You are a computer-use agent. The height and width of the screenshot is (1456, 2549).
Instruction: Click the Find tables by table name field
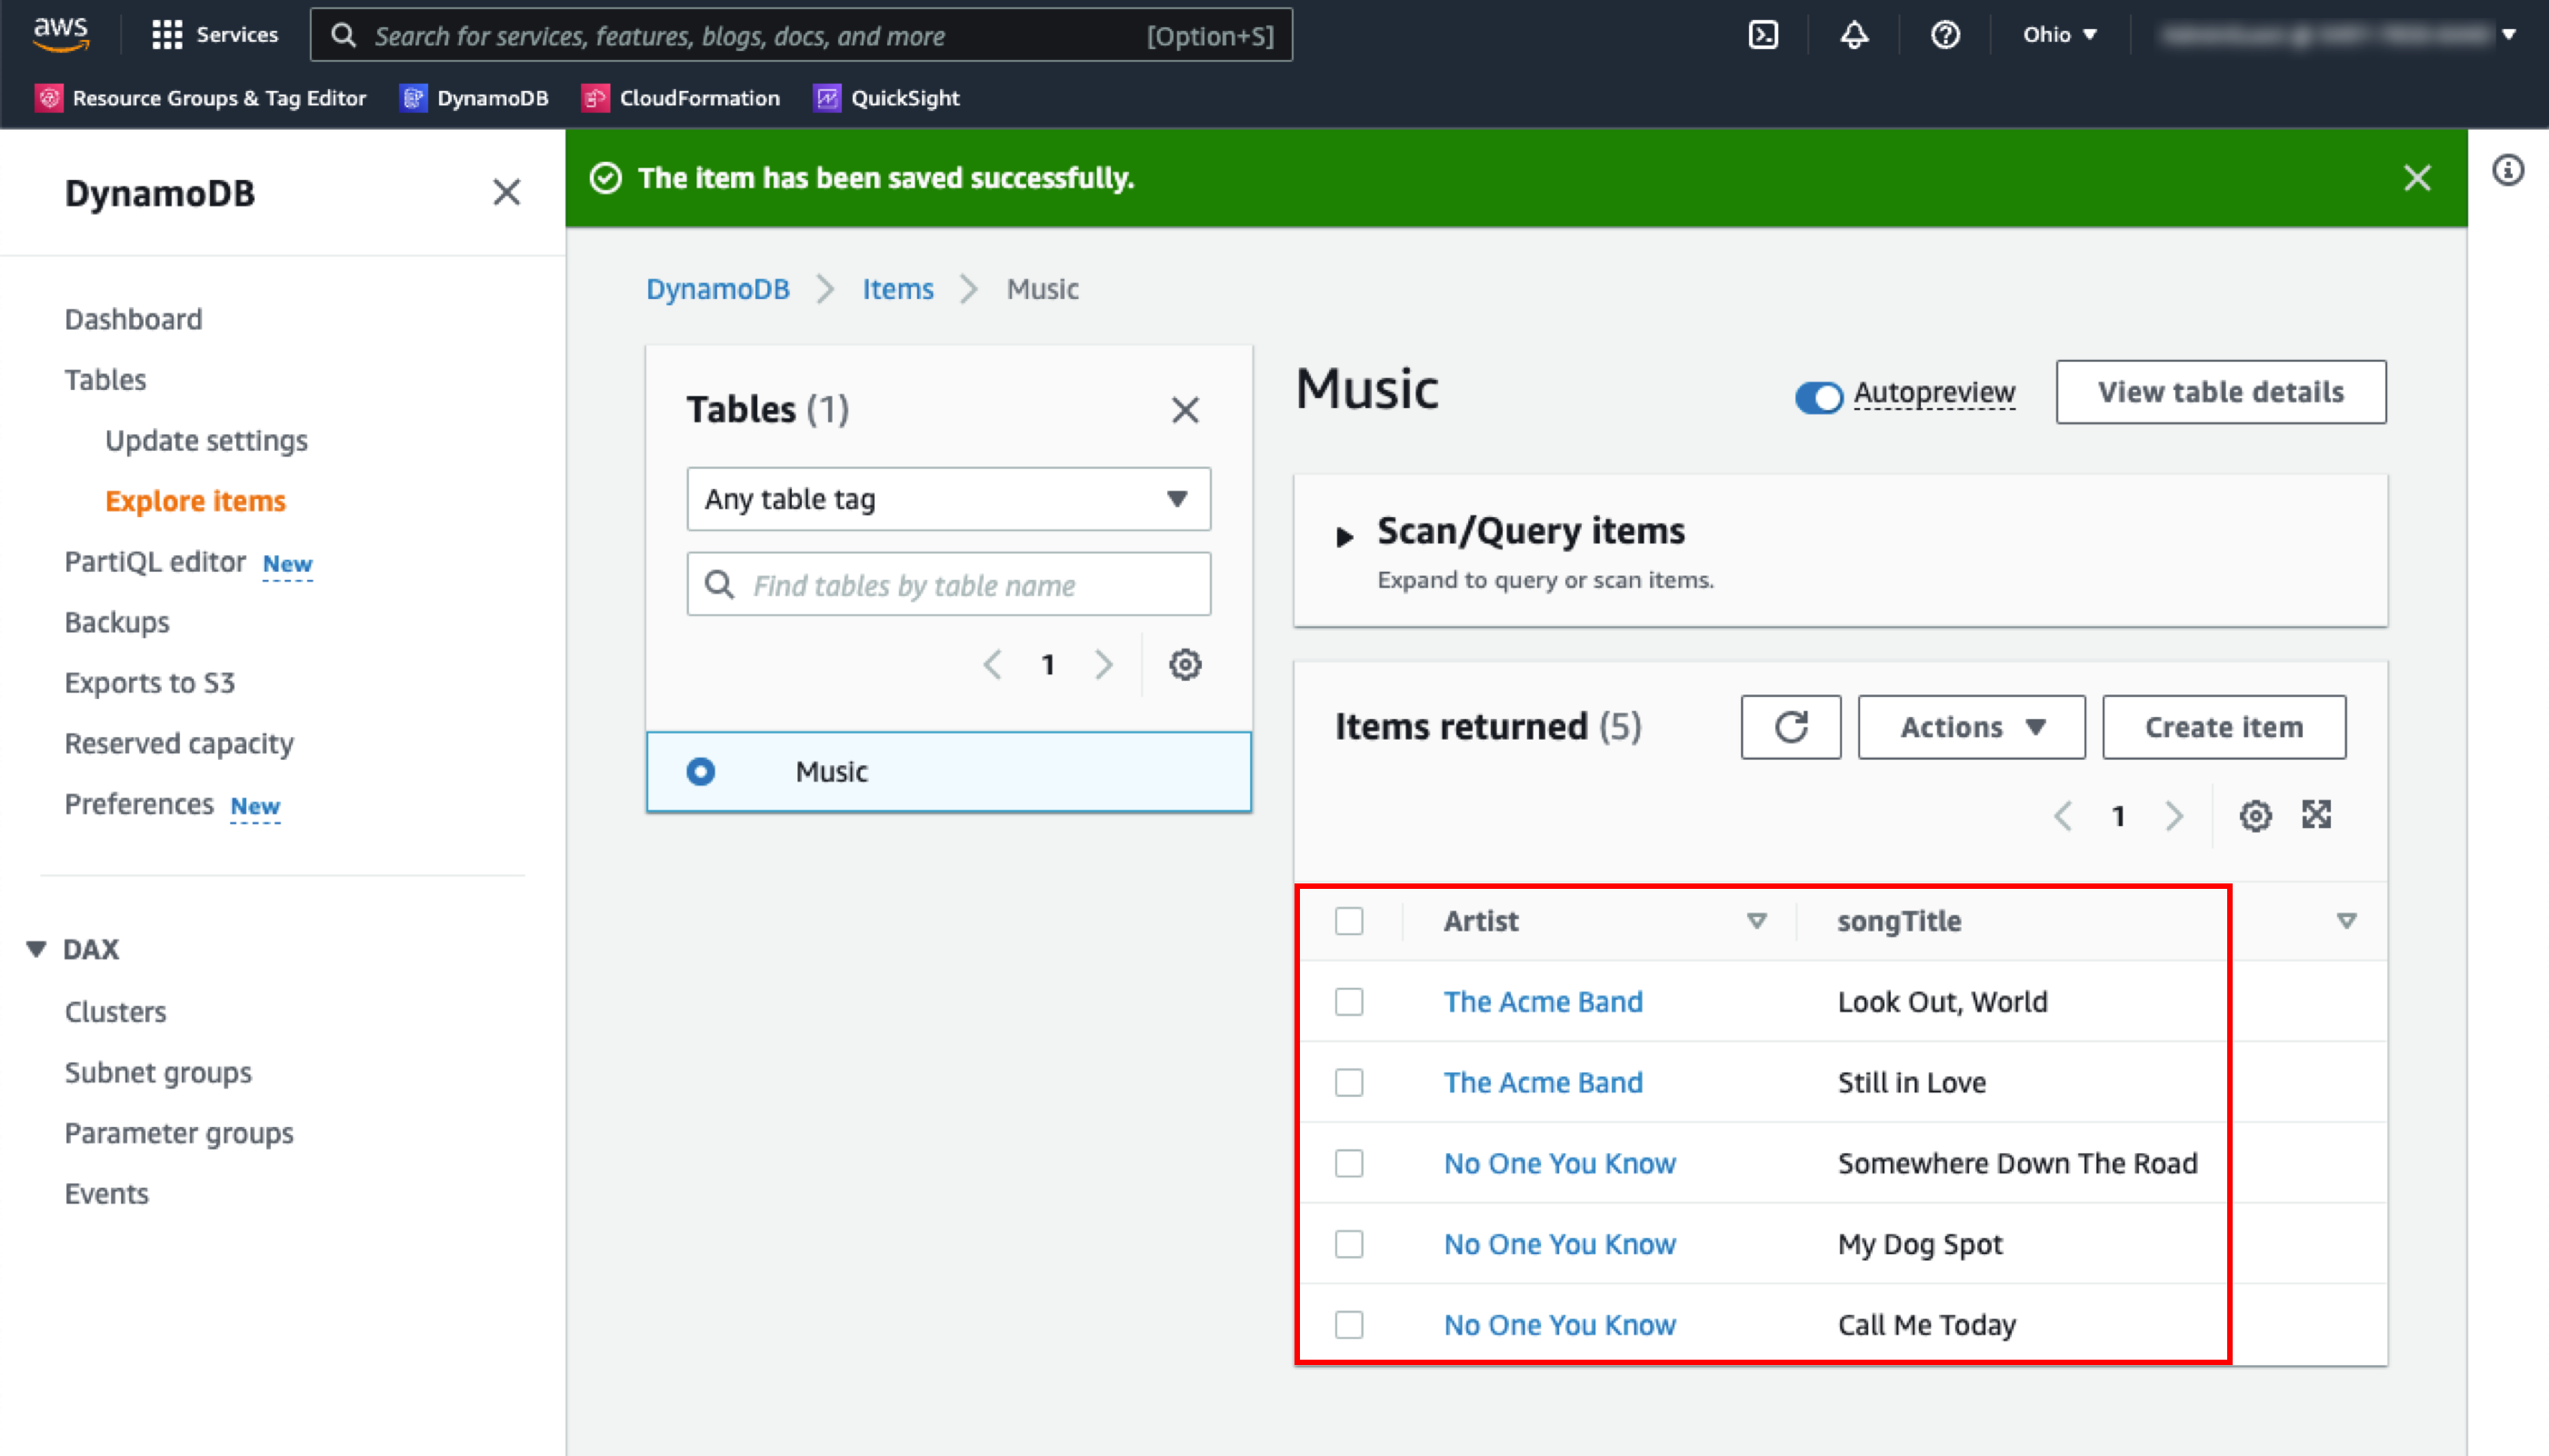click(x=948, y=584)
